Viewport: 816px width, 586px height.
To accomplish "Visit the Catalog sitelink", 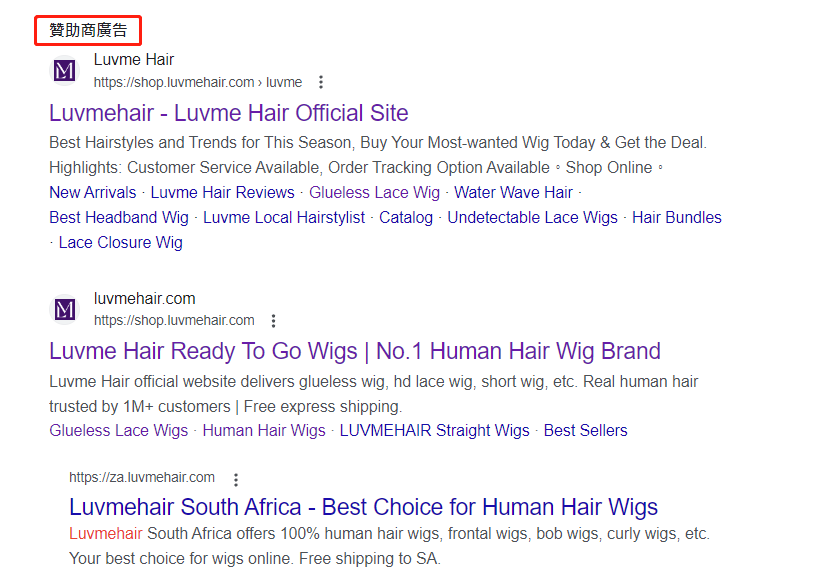I will (x=406, y=218).
